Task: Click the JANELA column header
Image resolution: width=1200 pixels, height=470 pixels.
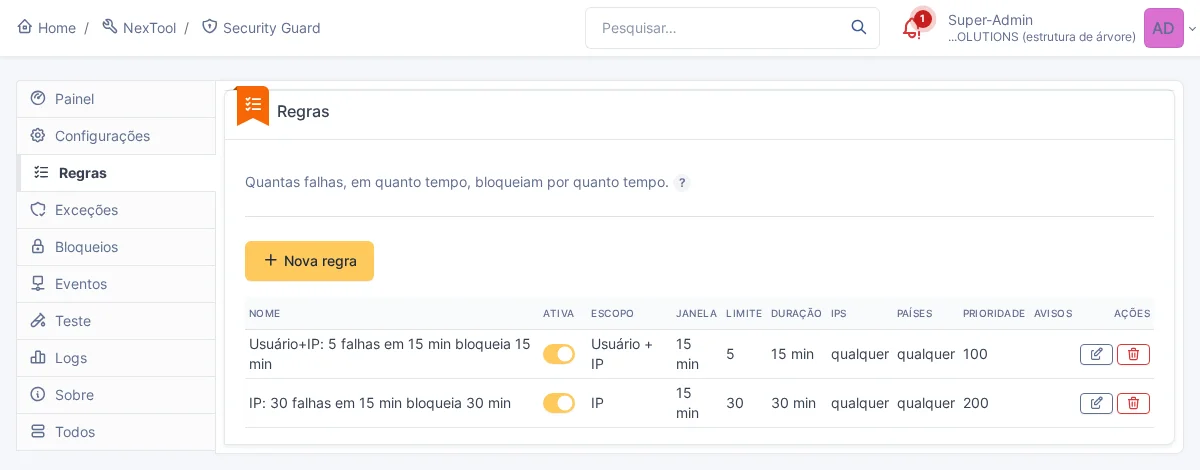Action: 696,313
